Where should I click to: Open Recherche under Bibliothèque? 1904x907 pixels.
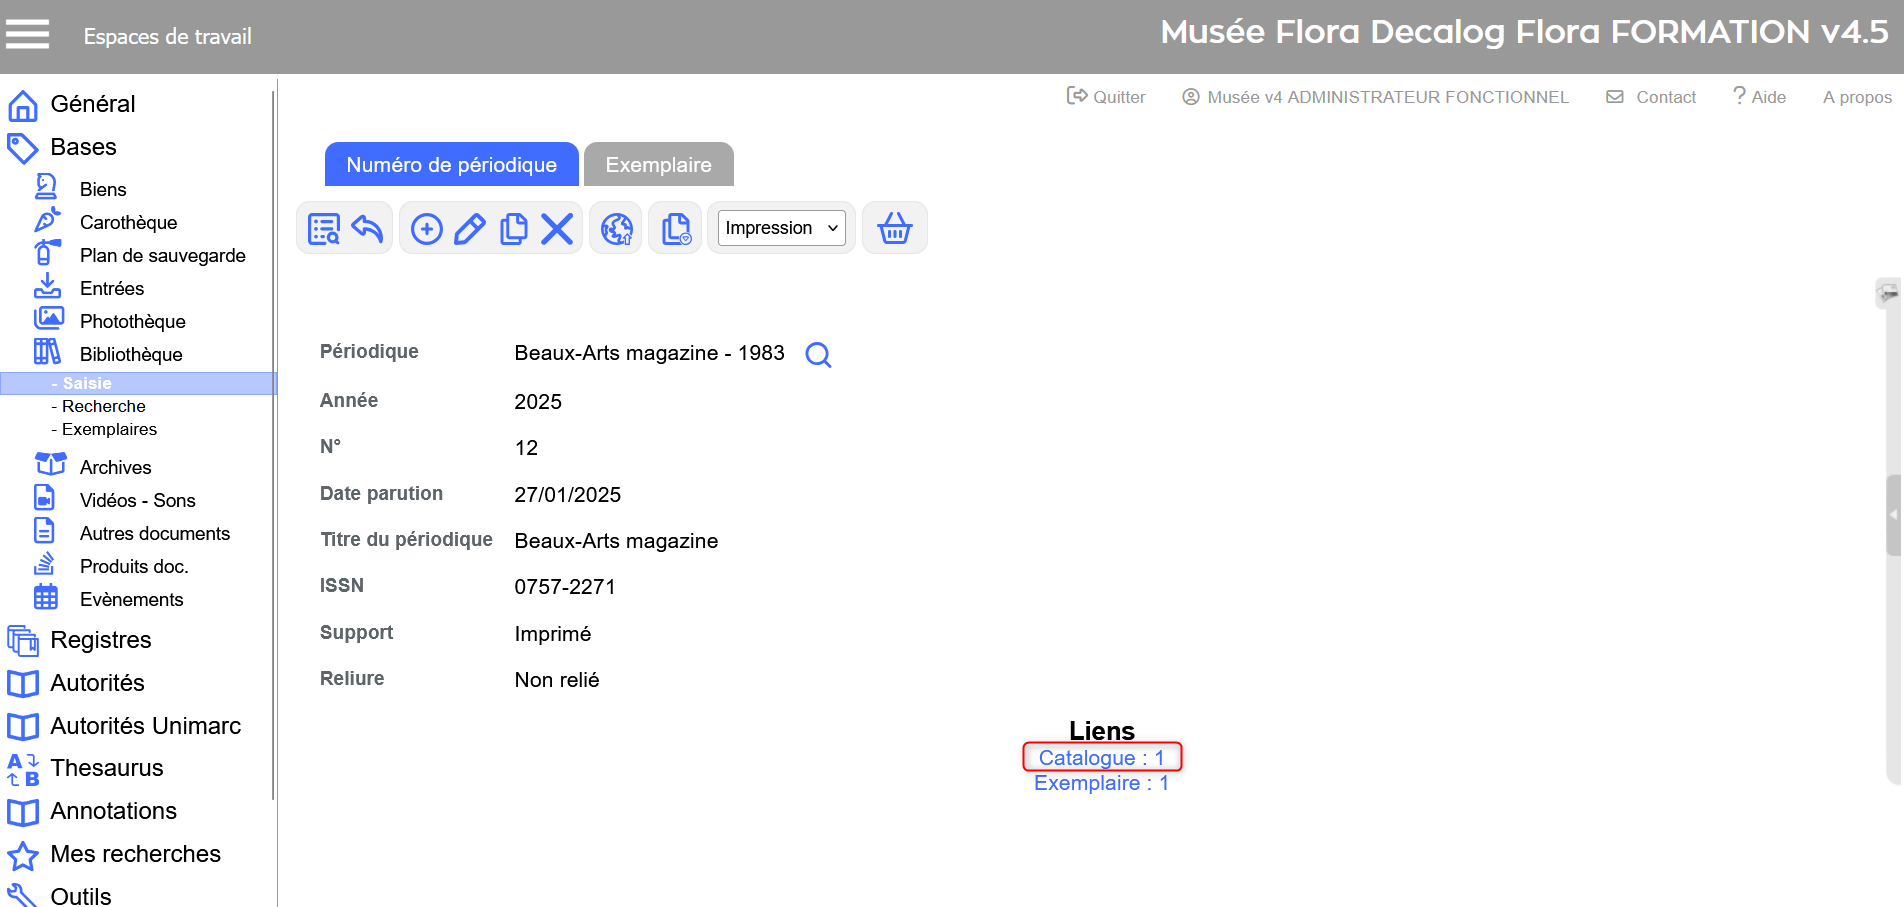coord(103,406)
